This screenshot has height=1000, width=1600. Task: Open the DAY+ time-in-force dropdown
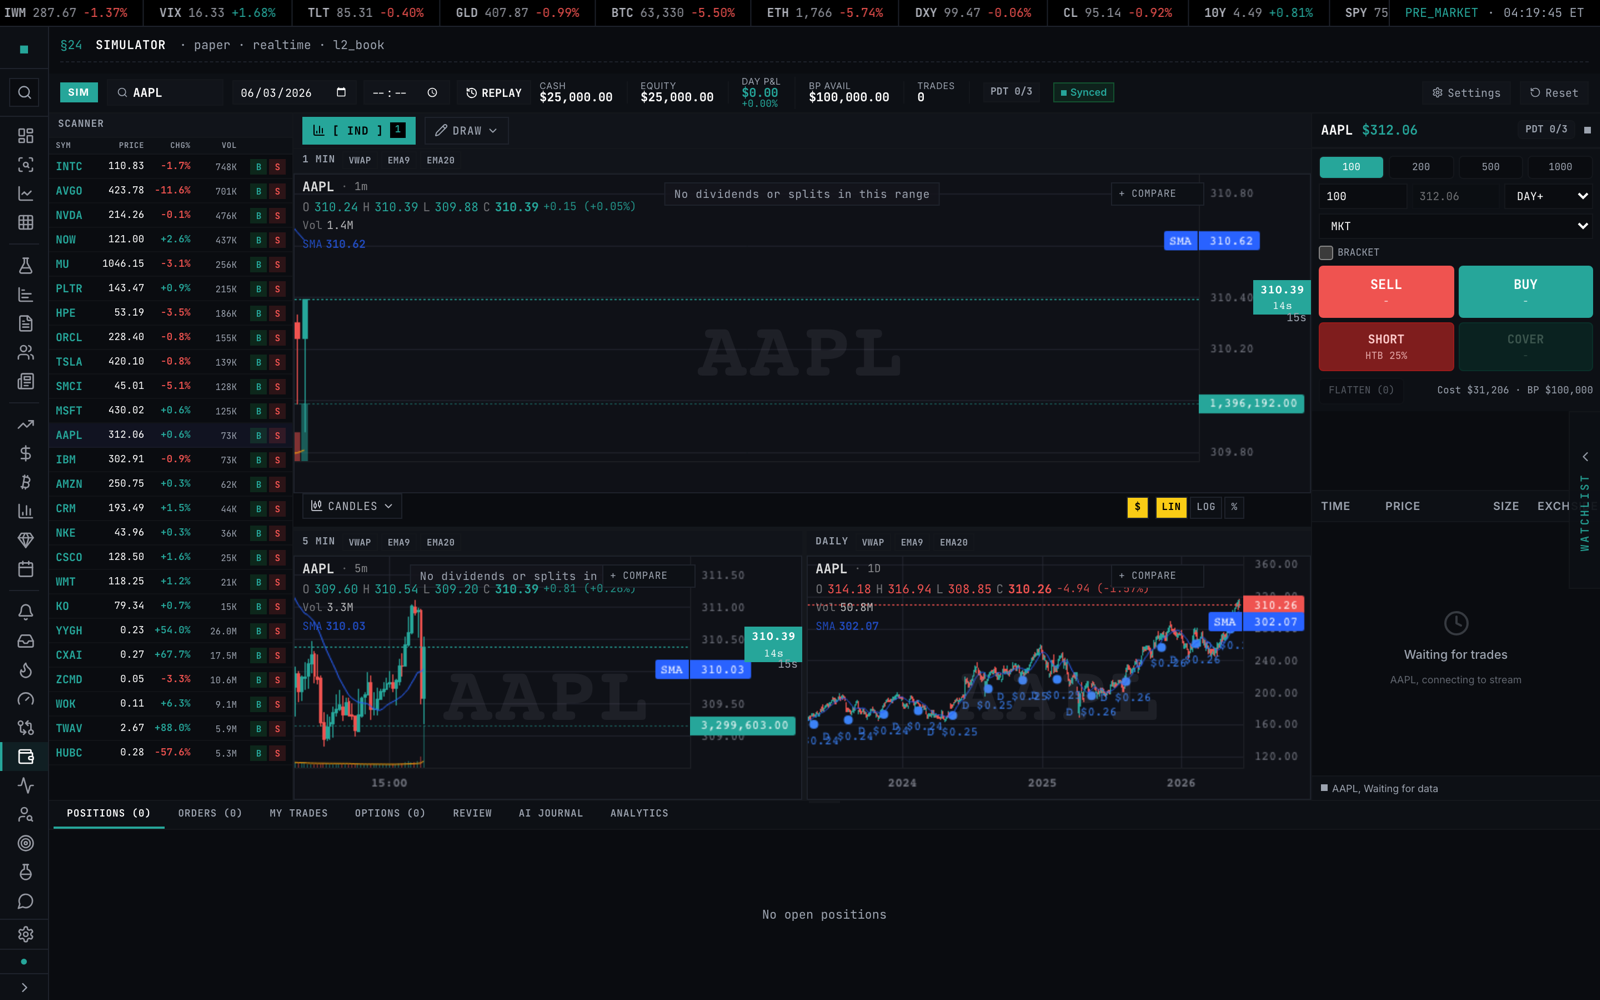click(x=1549, y=196)
